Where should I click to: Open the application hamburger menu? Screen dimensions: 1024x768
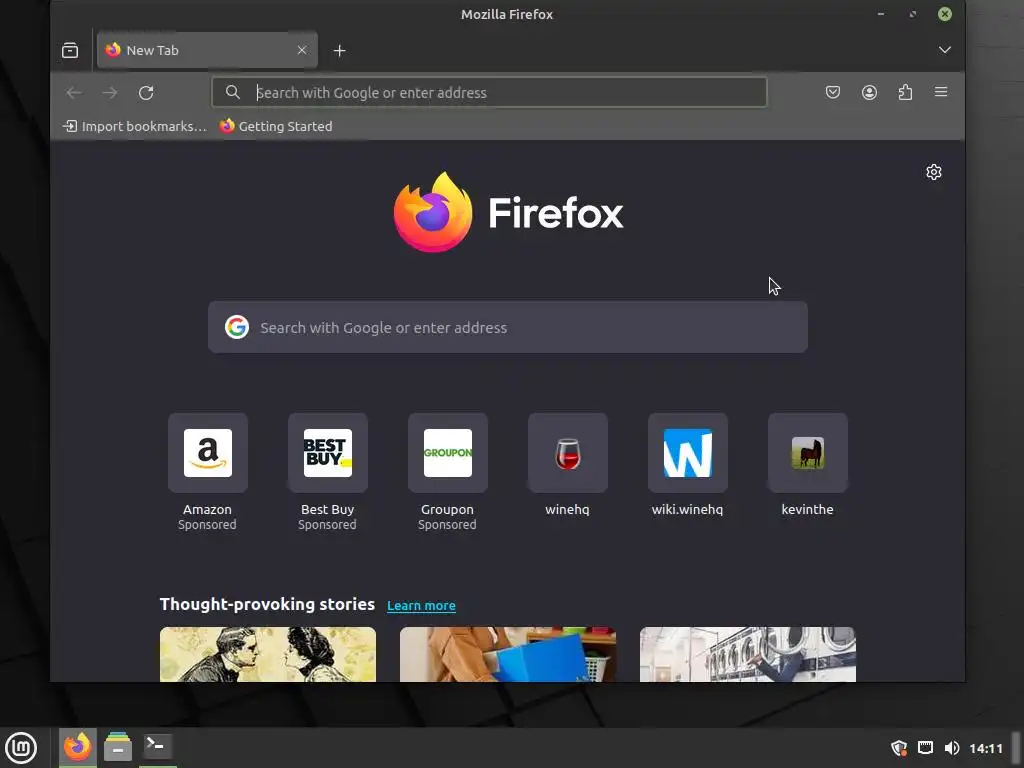pyautogui.click(x=941, y=92)
